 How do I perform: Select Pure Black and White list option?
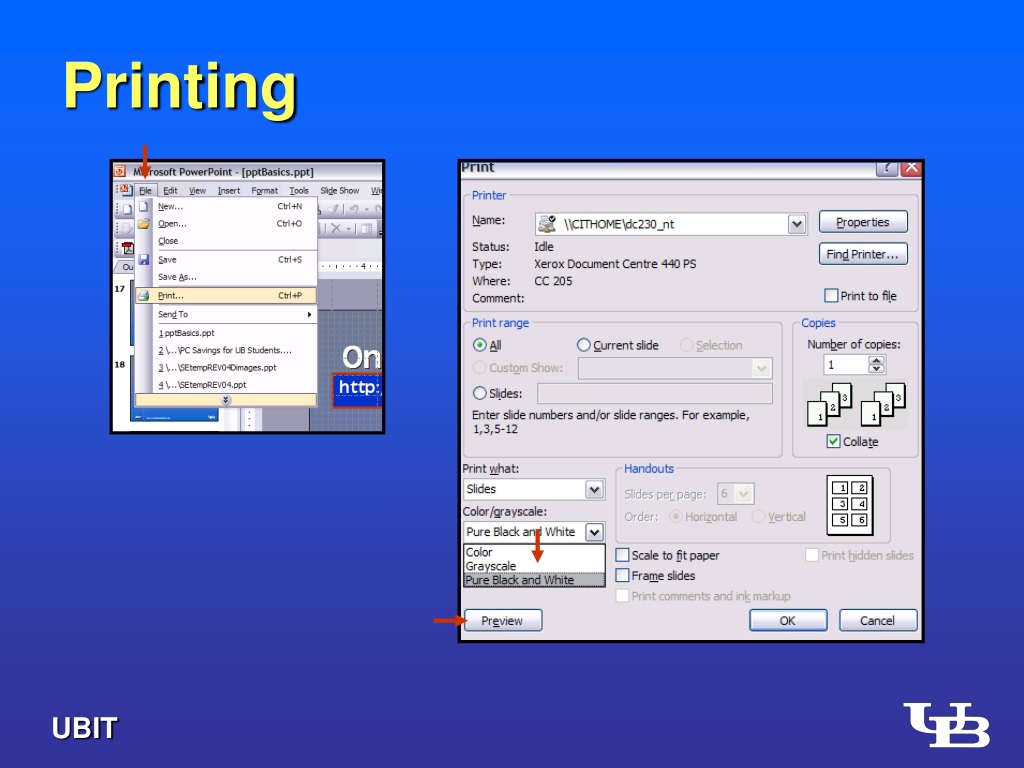(534, 580)
